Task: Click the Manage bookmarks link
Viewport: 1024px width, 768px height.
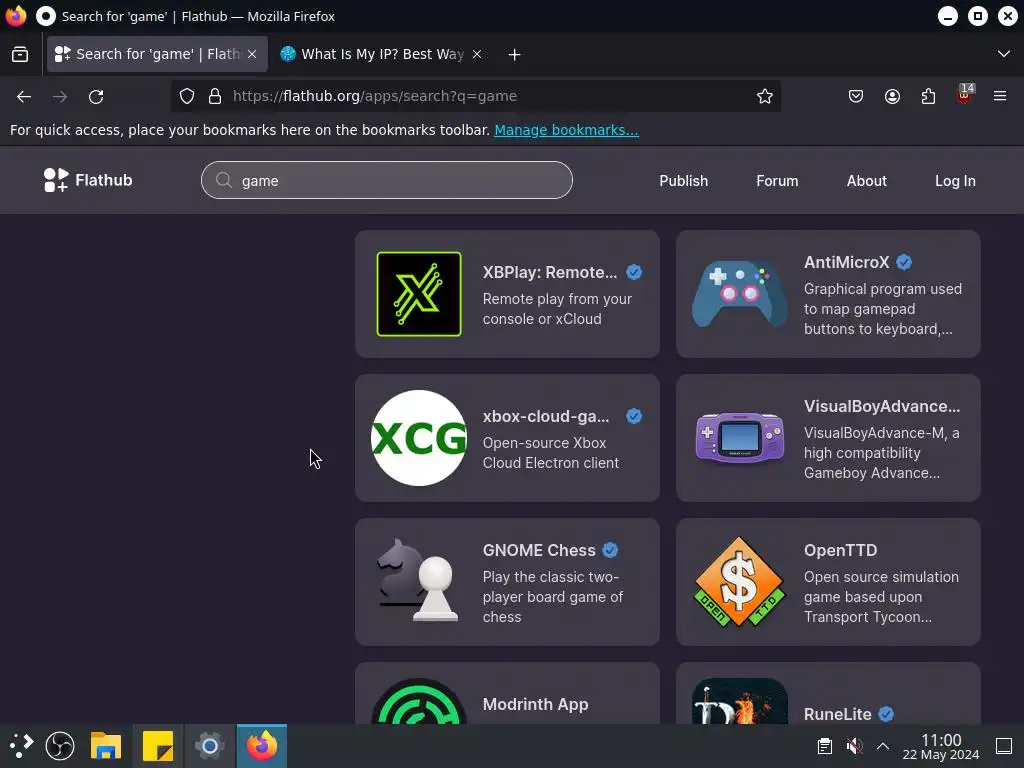Action: coord(566,130)
